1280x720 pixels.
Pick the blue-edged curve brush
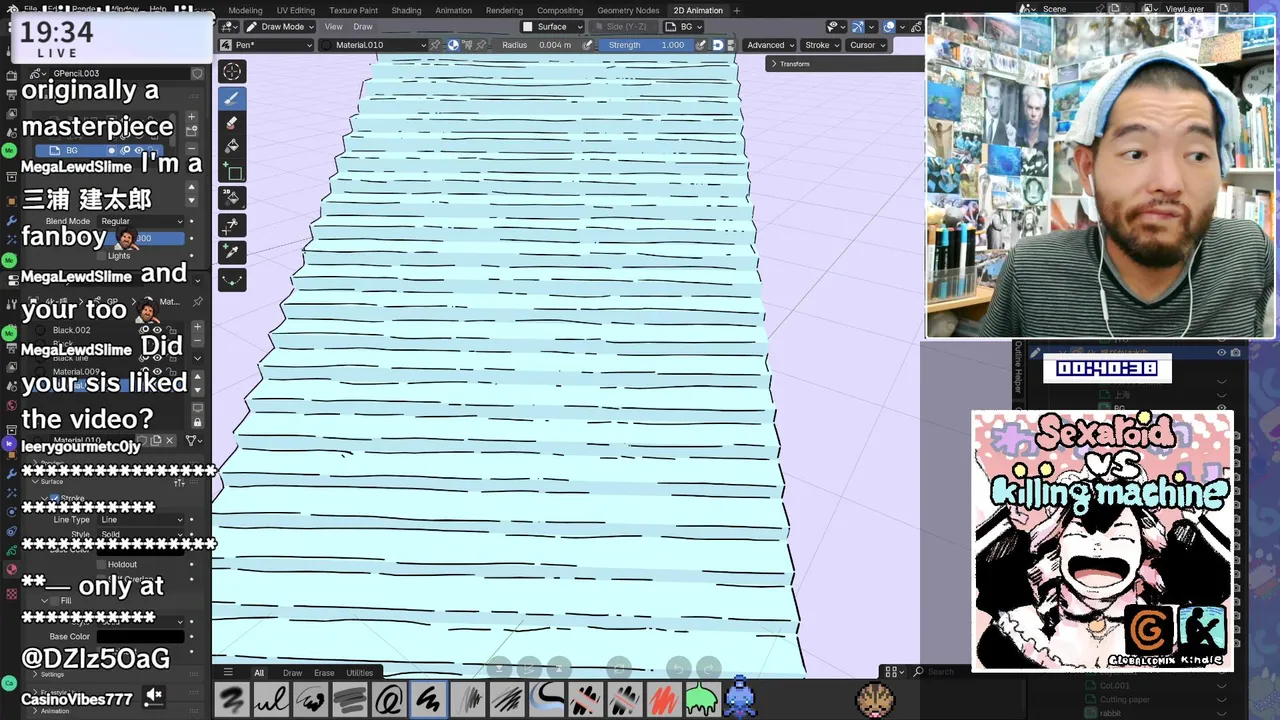547,699
